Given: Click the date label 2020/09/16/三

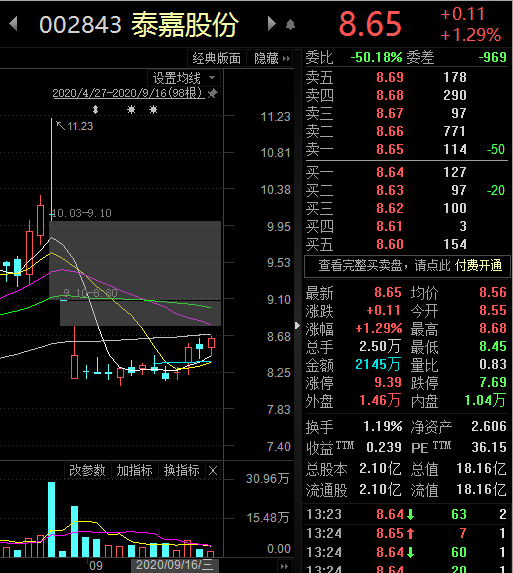Looking at the screenshot, I should tap(175, 565).
